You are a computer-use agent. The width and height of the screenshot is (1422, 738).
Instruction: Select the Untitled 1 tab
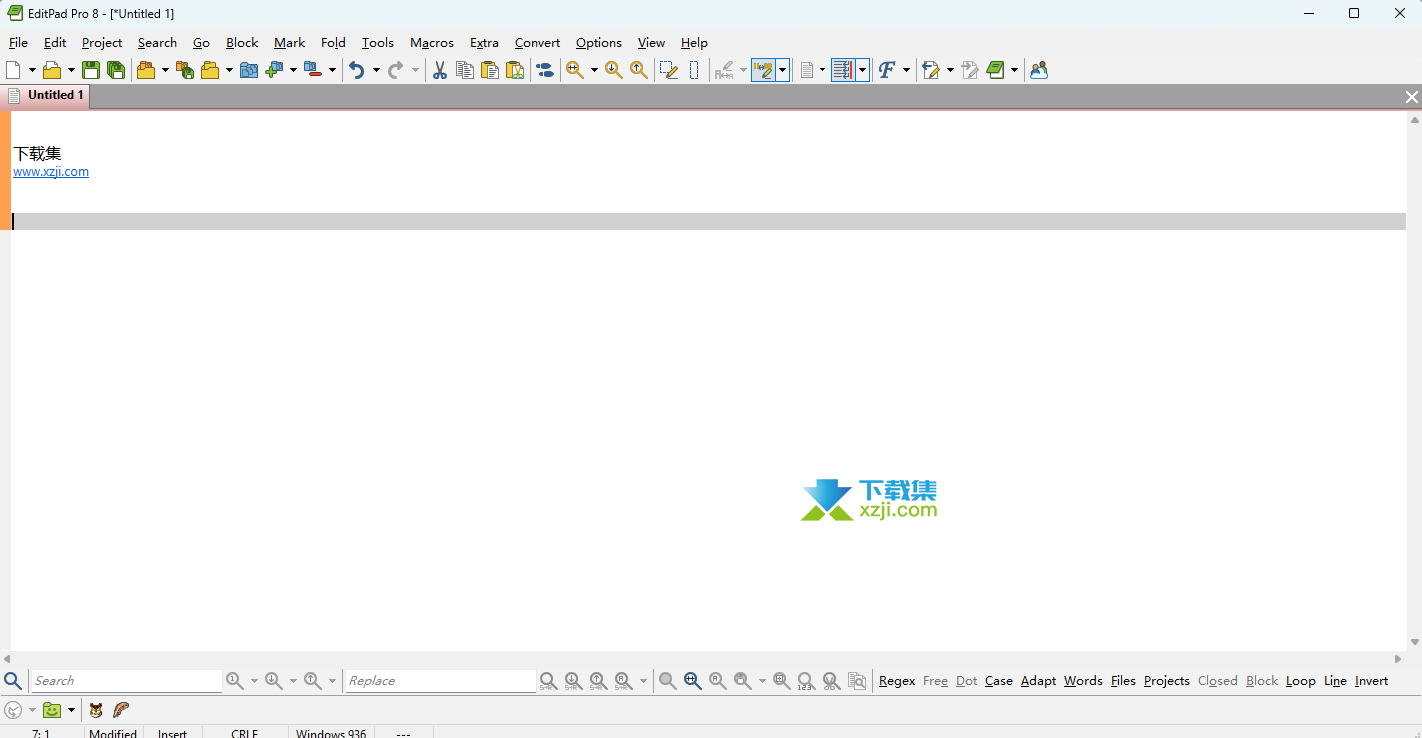[x=46, y=96]
